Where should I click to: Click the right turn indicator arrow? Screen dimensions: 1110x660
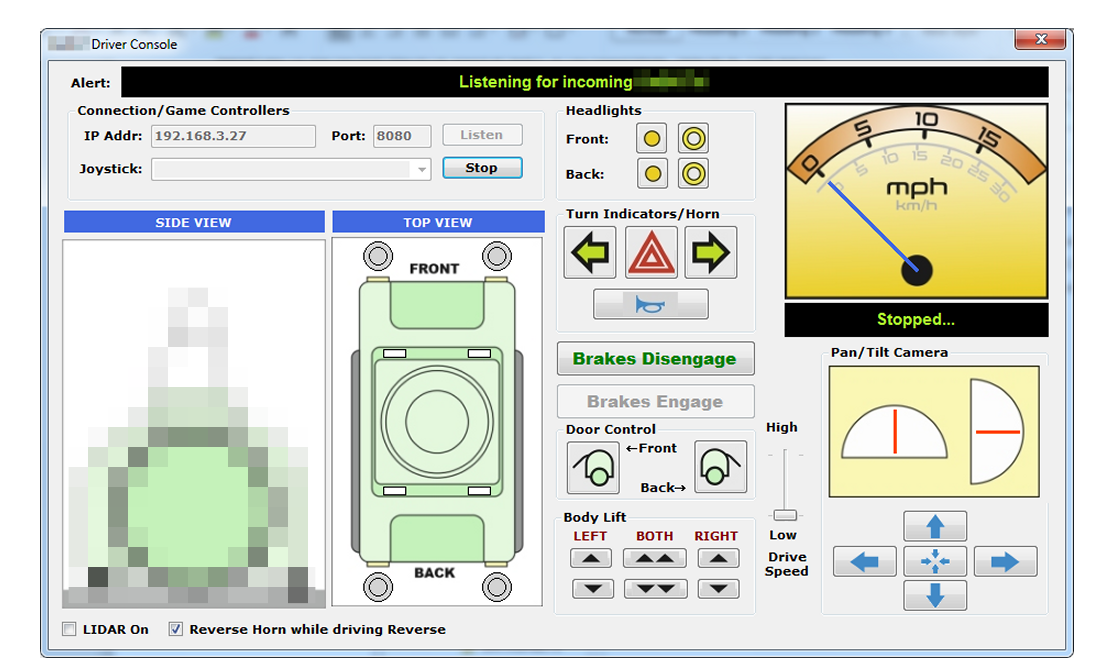[711, 252]
